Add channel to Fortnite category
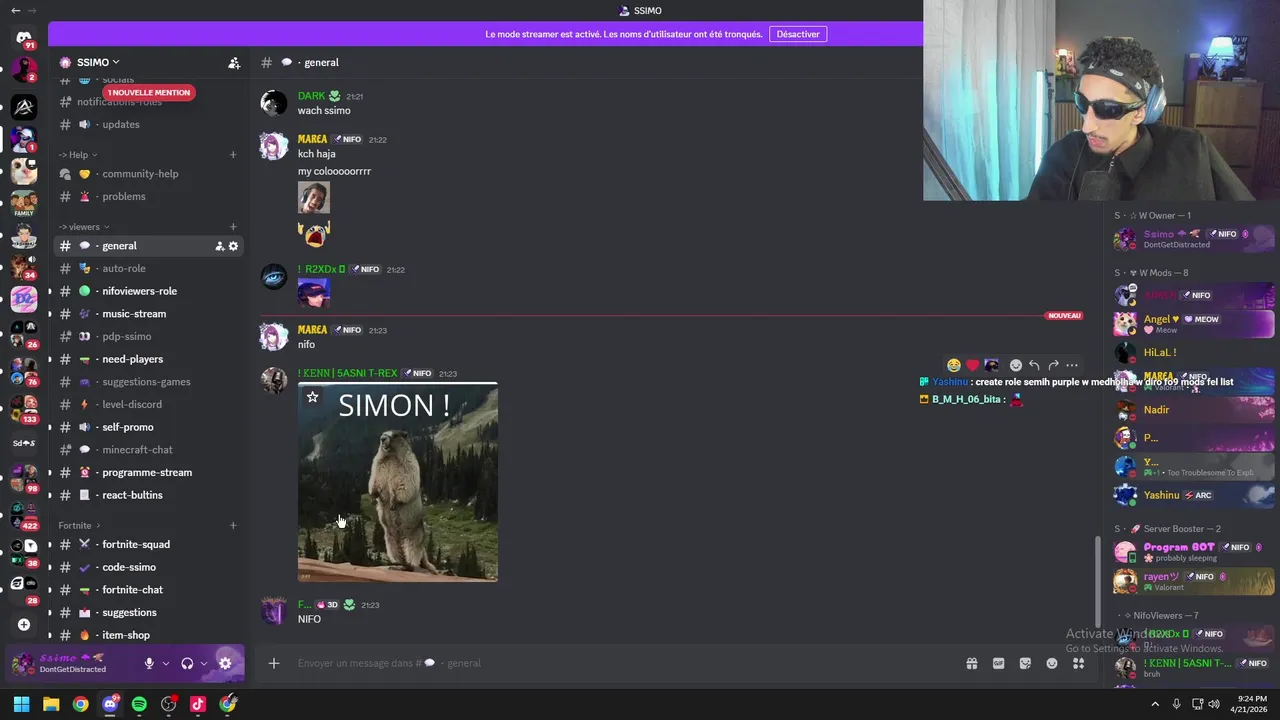The width and height of the screenshot is (1280, 720). pos(233,525)
